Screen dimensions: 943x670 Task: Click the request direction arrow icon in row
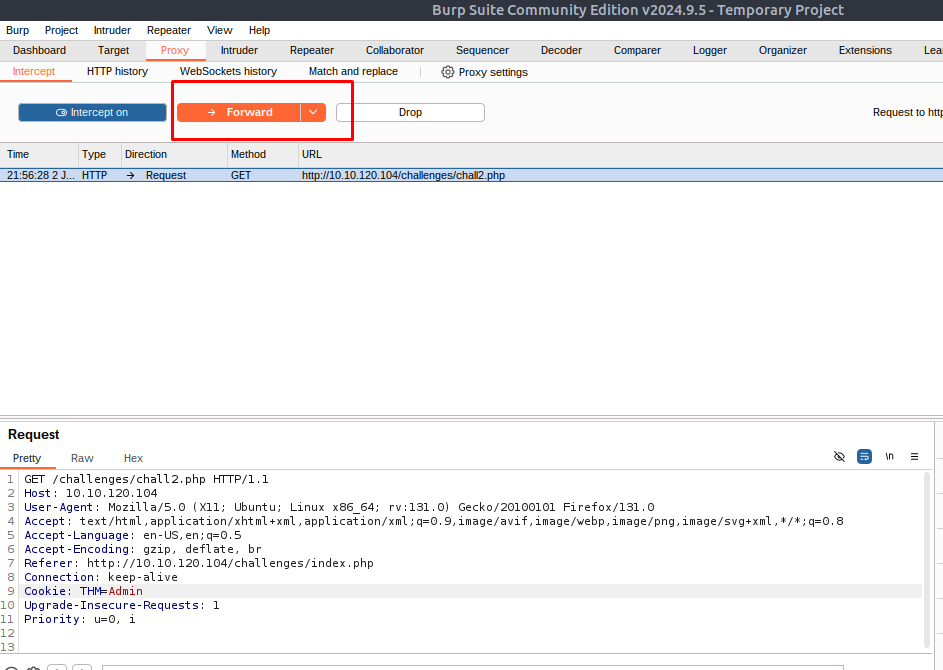(x=131, y=176)
